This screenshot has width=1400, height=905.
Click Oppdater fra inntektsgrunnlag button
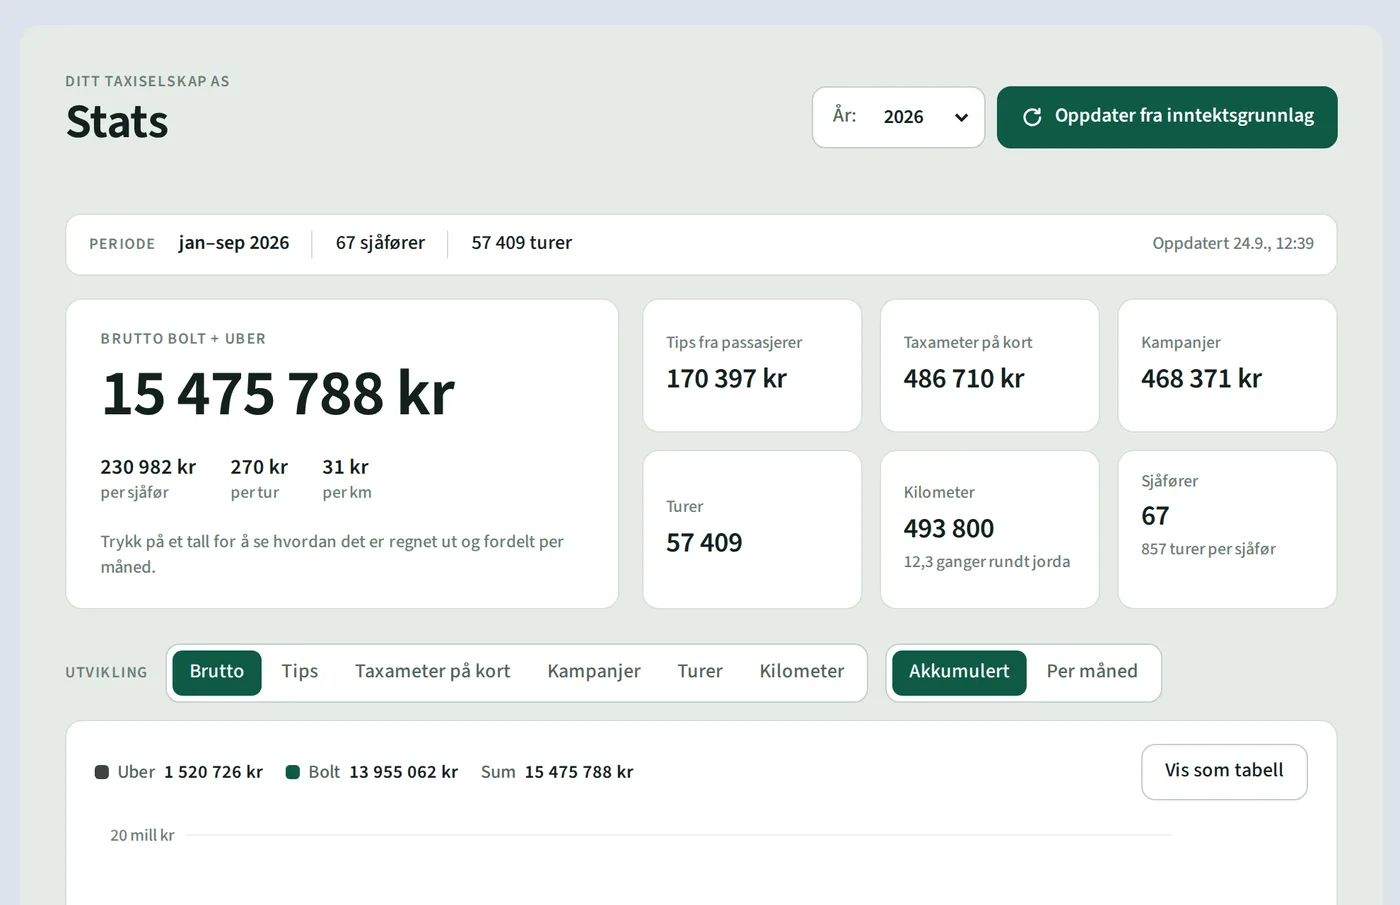point(1167,117)
